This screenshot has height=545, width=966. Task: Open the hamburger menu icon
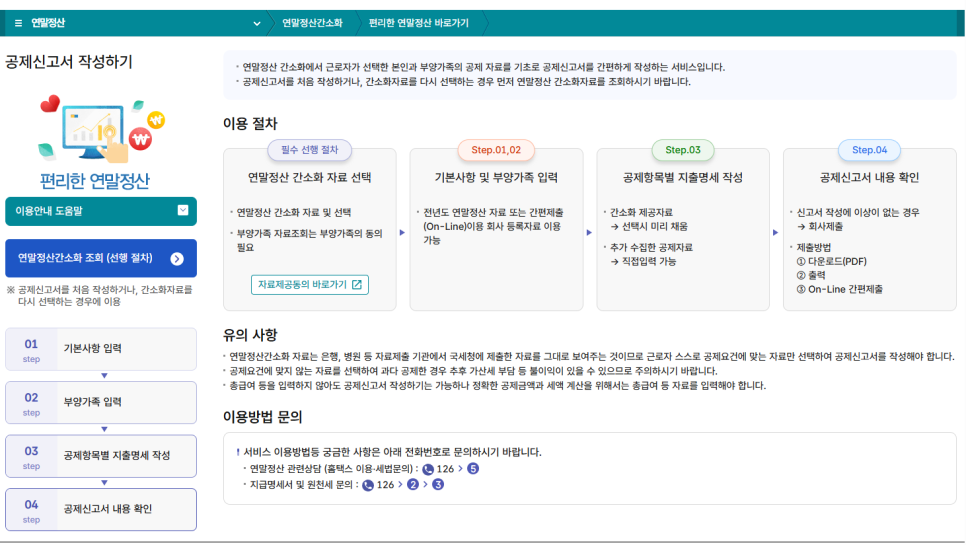click(18, 23)
